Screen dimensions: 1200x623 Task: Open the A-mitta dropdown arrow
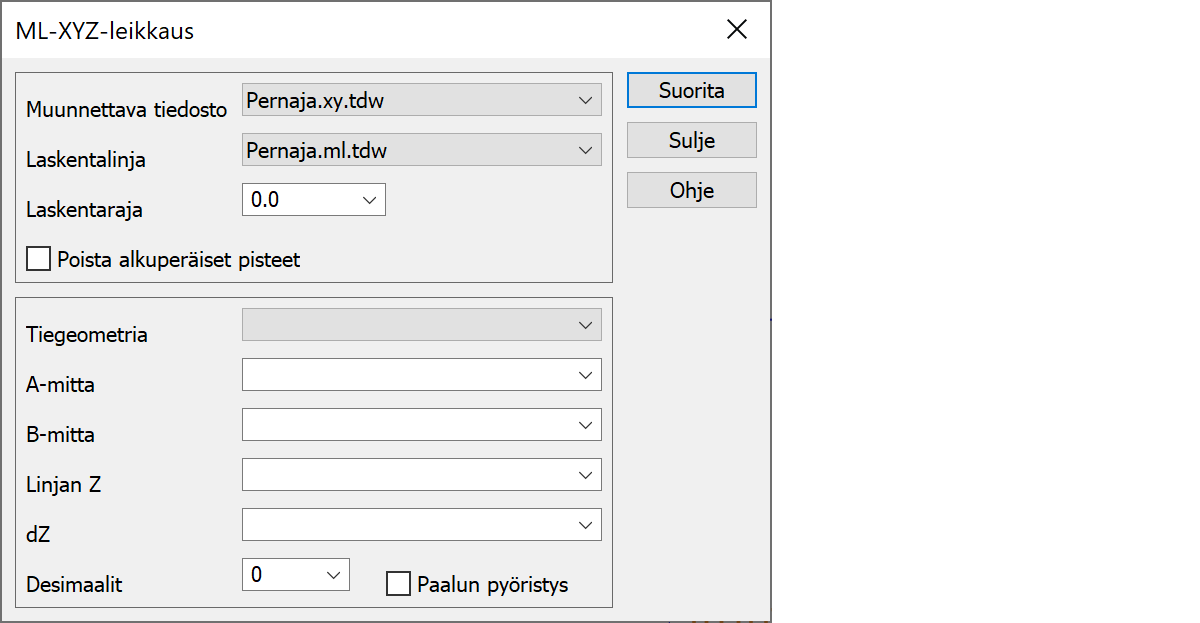tap(585, 375)
